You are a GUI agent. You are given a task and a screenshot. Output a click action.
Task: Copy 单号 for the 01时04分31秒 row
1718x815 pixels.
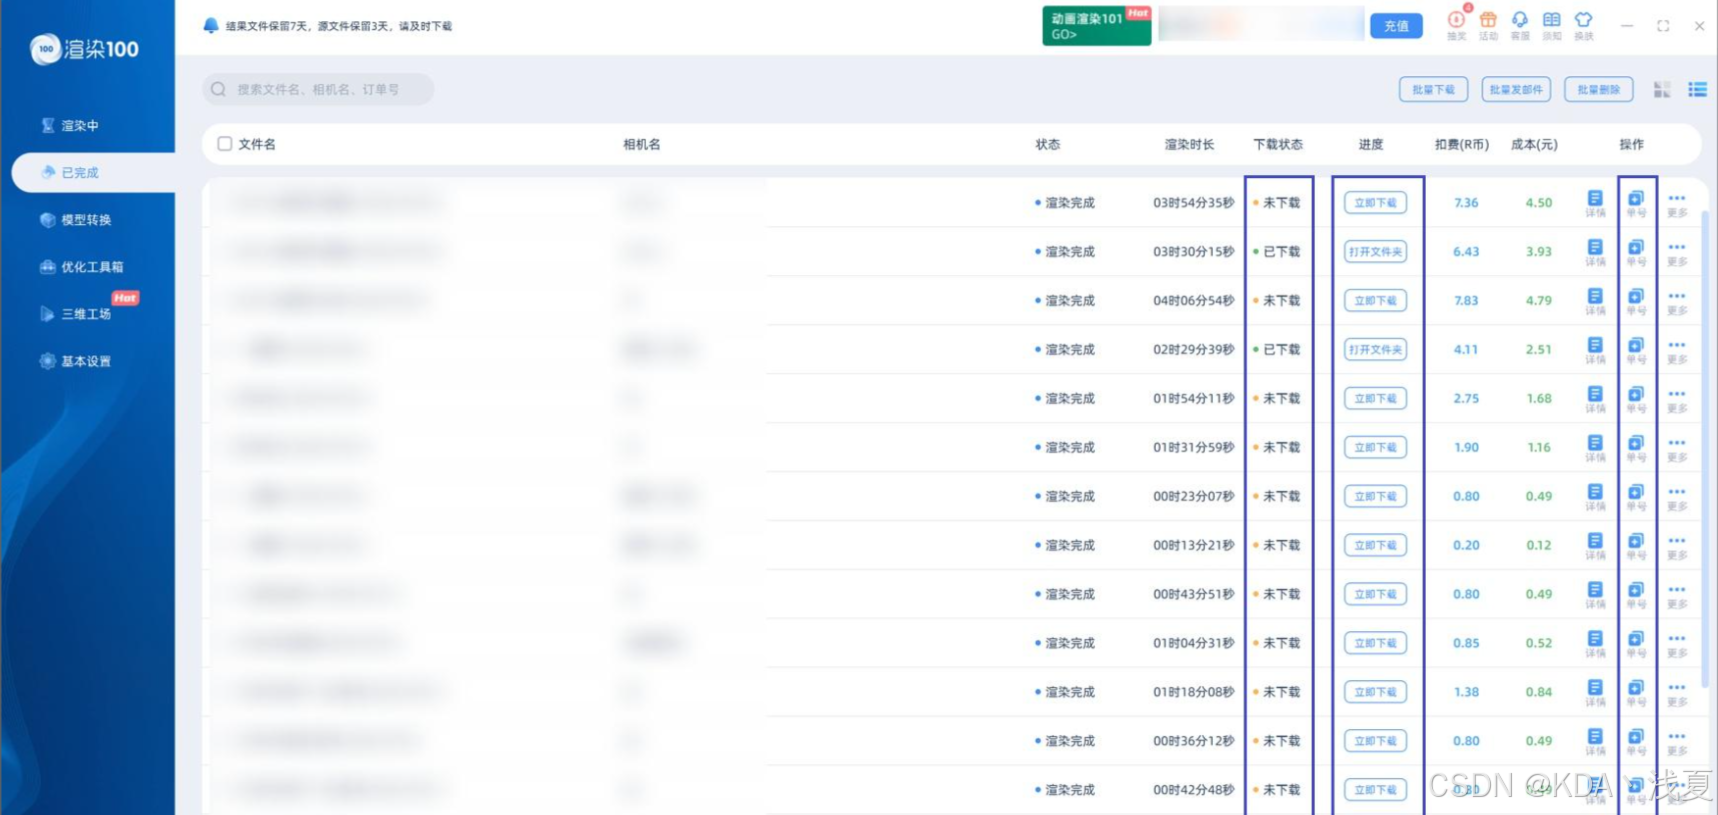(1636, 644)
